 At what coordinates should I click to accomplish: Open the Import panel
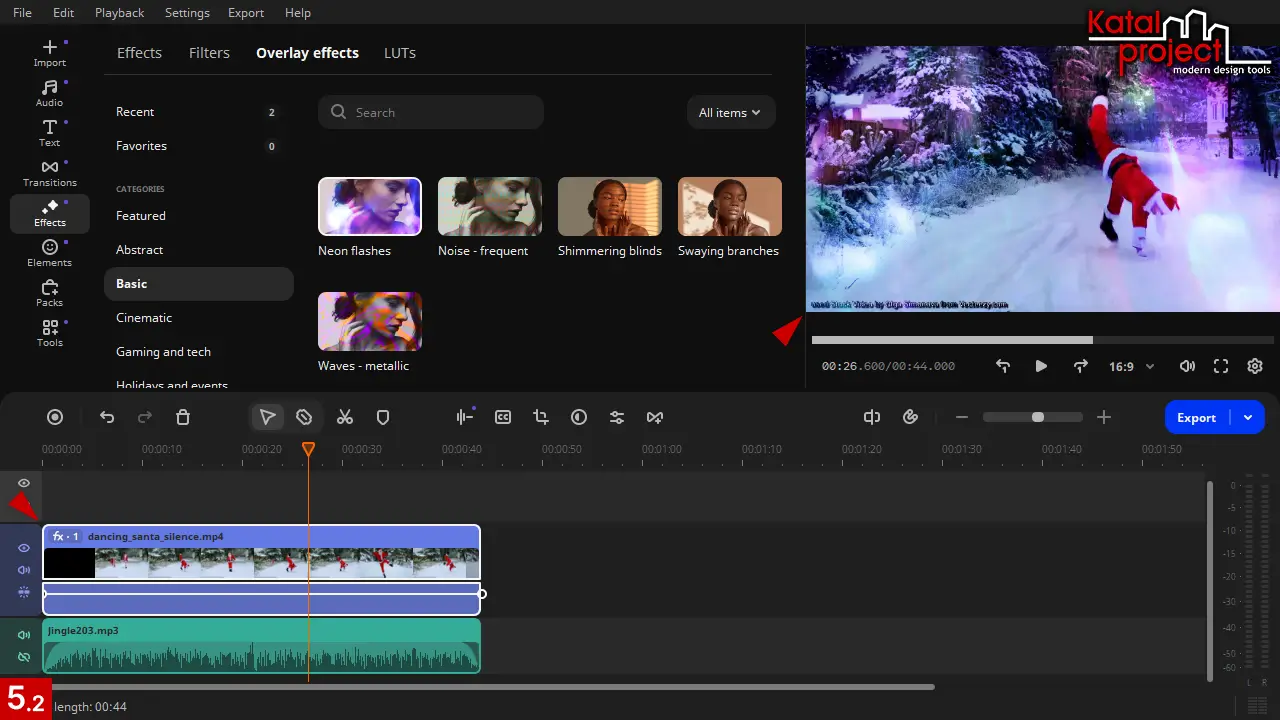tap(49, 53)
